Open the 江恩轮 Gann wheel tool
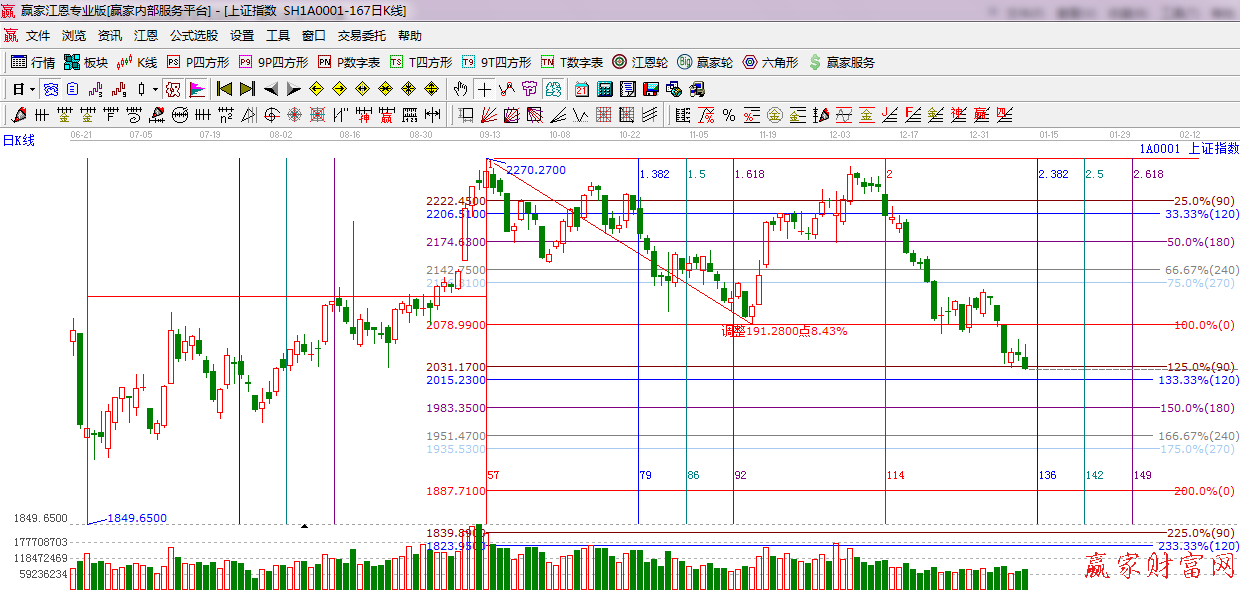 click(x=640, y=62)
